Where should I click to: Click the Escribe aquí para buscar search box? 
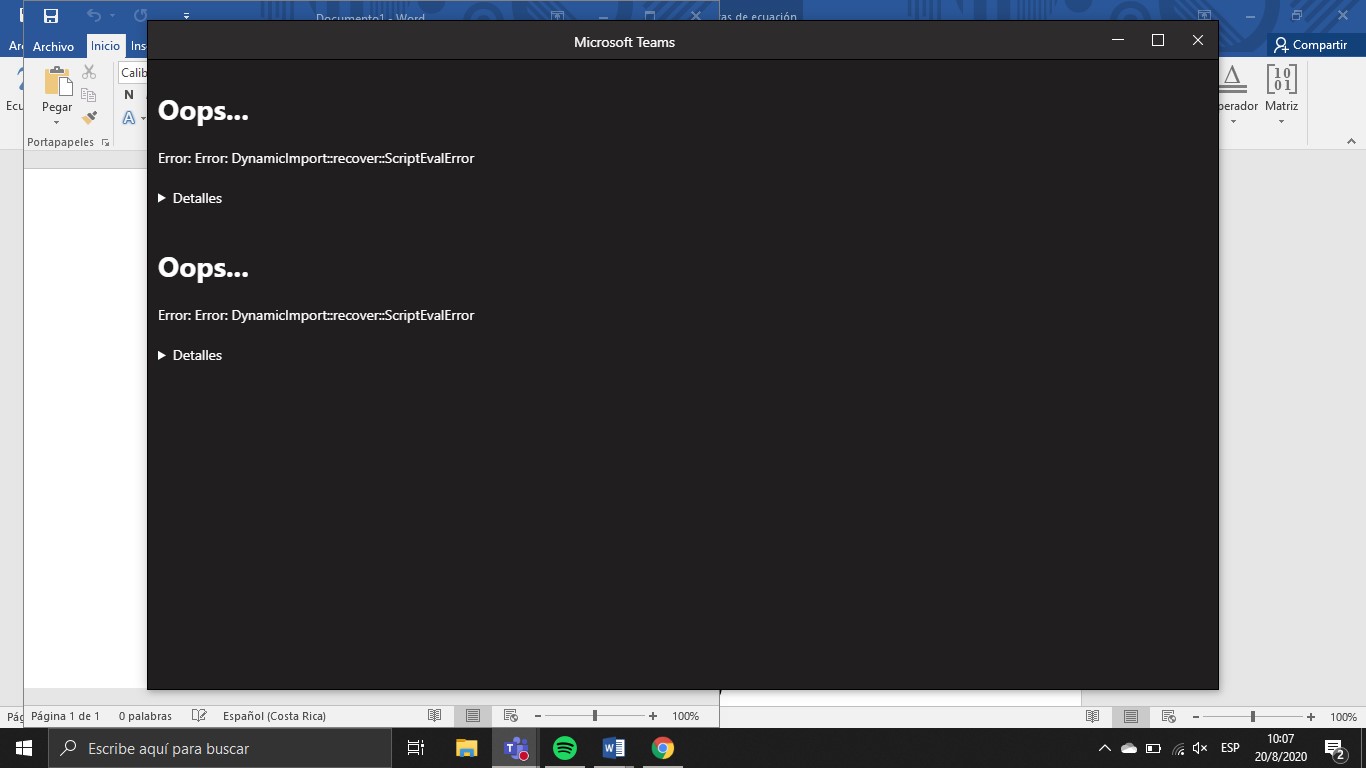(220, 748)
